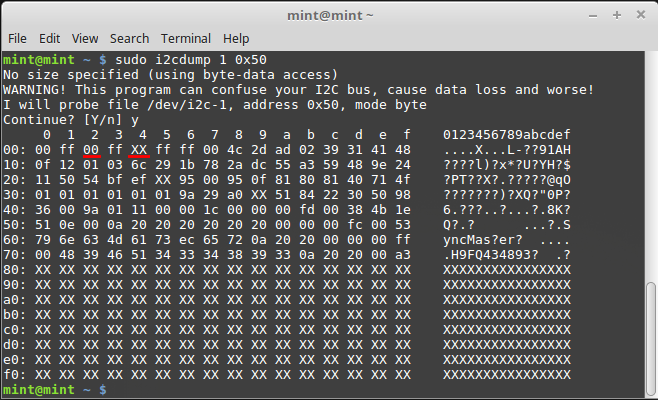This screenshot has height=400, width=658.
Task: Minimize the terminal window
Action: tap(593, 16)
